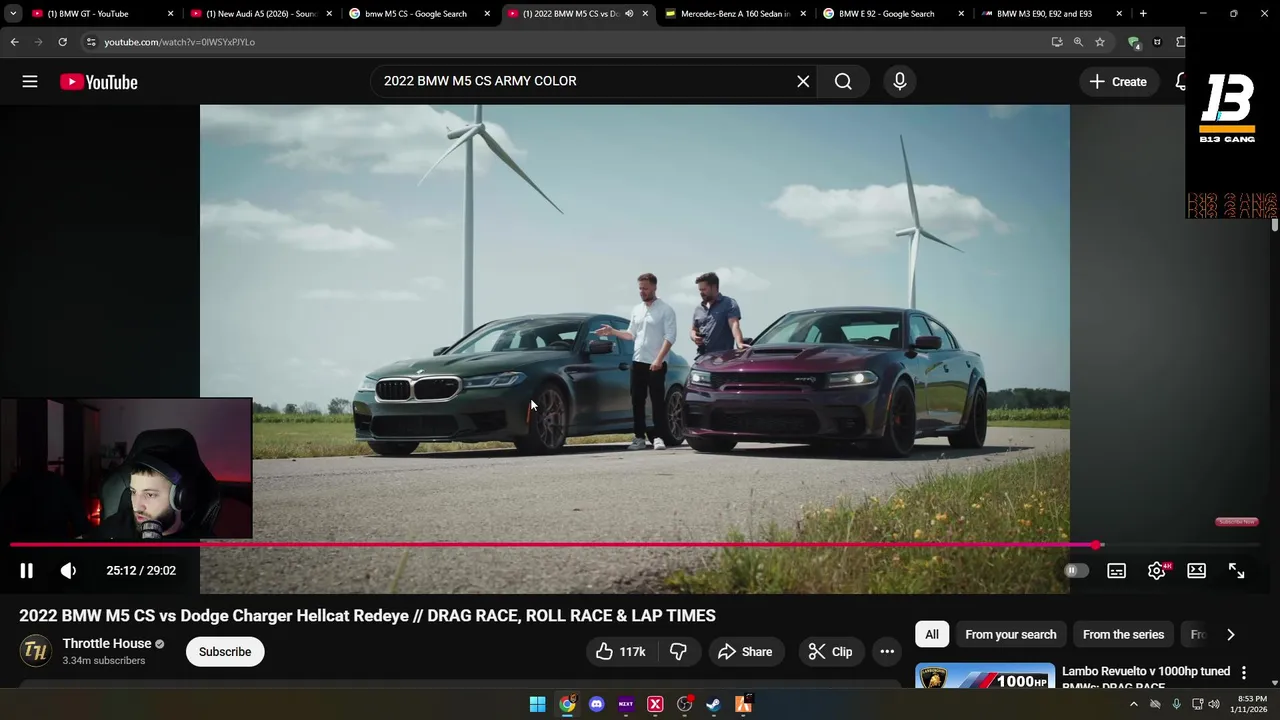Clear the YouTube search box text
Screen dimensions: 1280x720
pos(803,82)
